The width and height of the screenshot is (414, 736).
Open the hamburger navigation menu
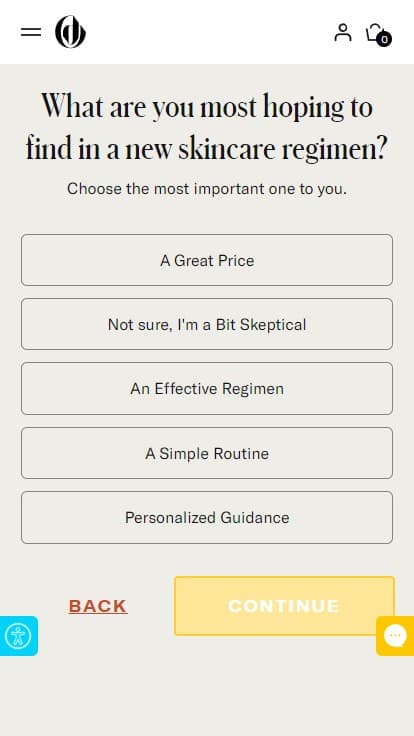pos(31,32)
